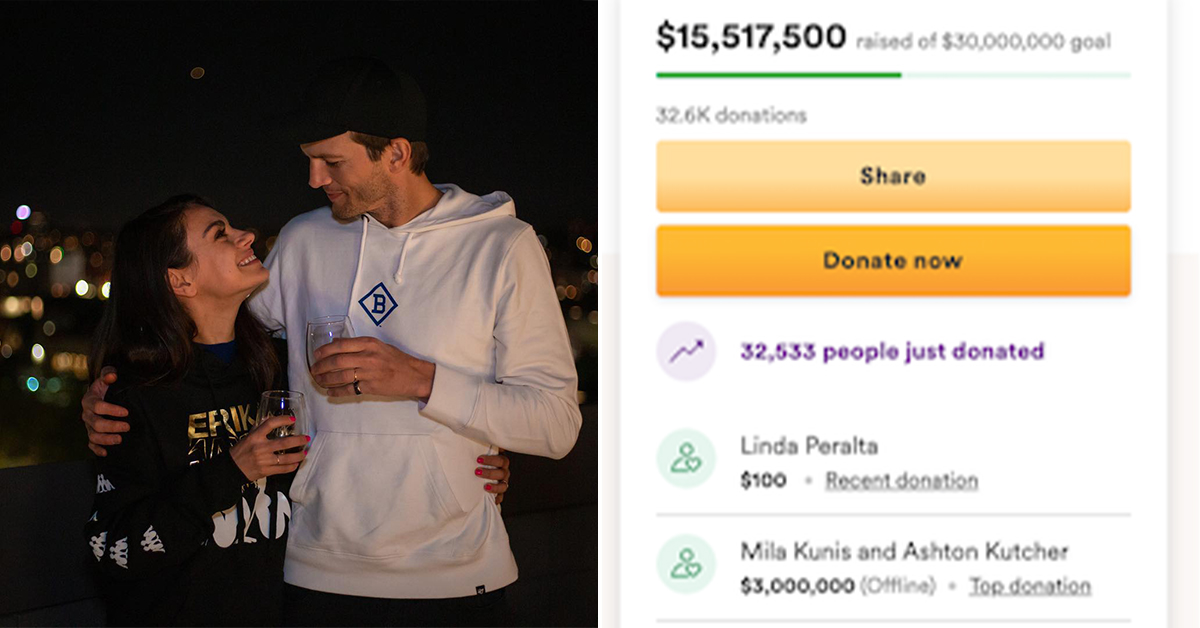Click the Linda Peralta donor name
This screenshot has height=628, width=1200.
(809, 445)
